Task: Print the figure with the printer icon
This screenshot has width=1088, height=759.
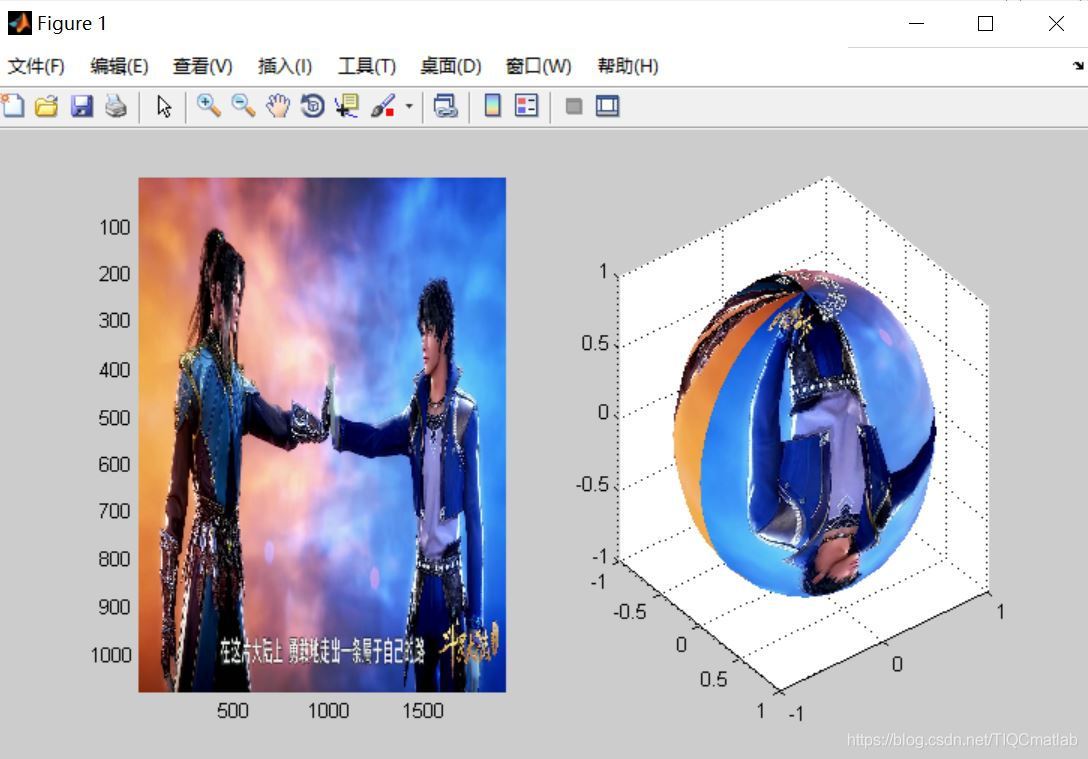Action: (116, 106)
